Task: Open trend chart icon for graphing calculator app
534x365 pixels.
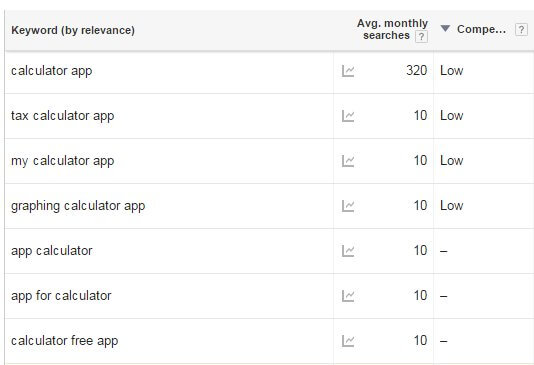Action: click(x=348, y=206)
